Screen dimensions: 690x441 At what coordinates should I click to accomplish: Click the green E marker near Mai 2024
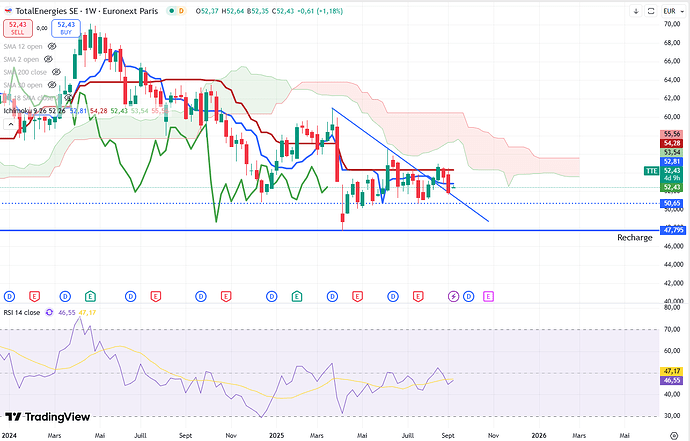[90, 297]
